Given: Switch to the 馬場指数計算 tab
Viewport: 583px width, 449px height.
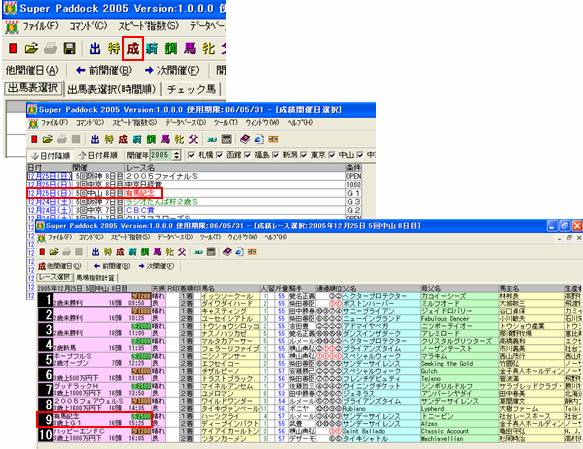Looking at the screenshot, I should pos(96,278).
